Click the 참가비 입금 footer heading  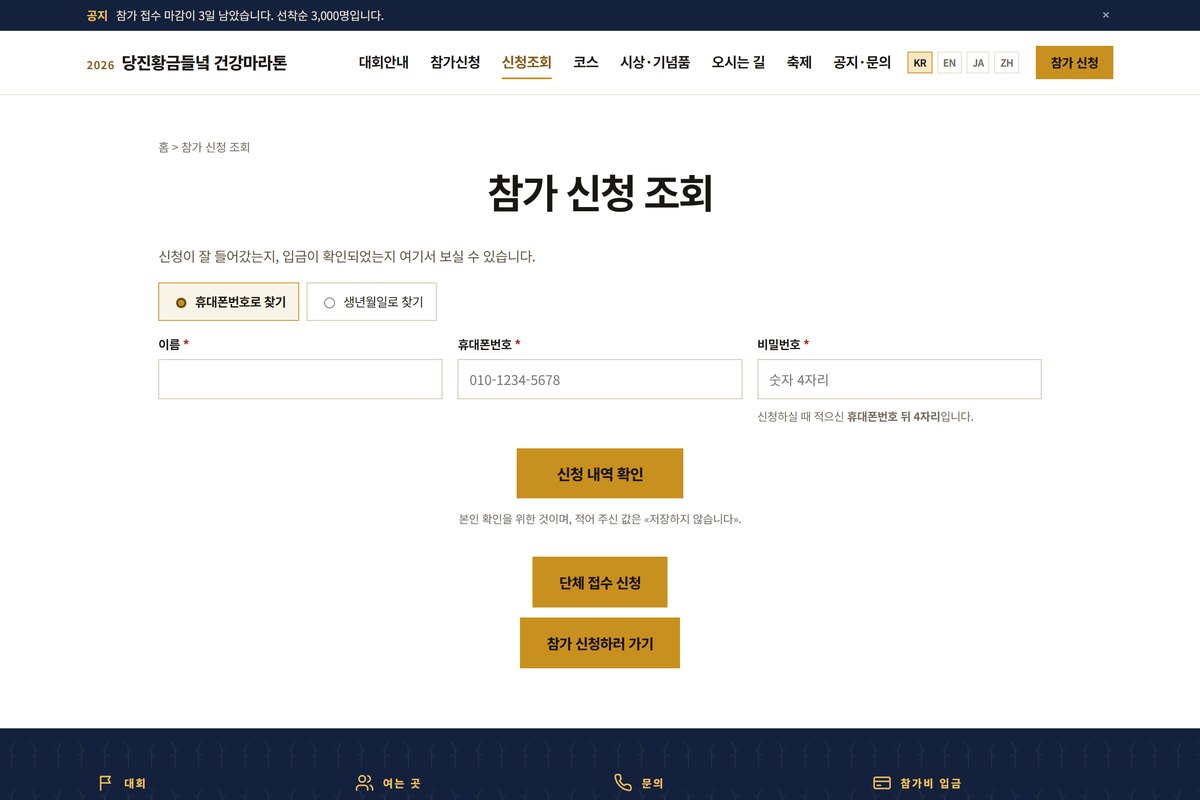(930, 784)
